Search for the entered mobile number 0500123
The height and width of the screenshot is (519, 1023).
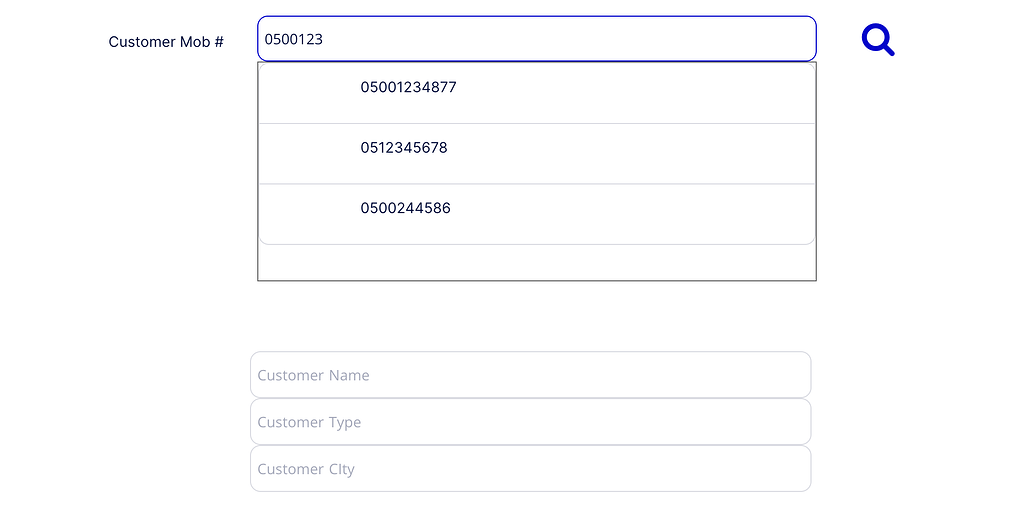pos(877,40)
